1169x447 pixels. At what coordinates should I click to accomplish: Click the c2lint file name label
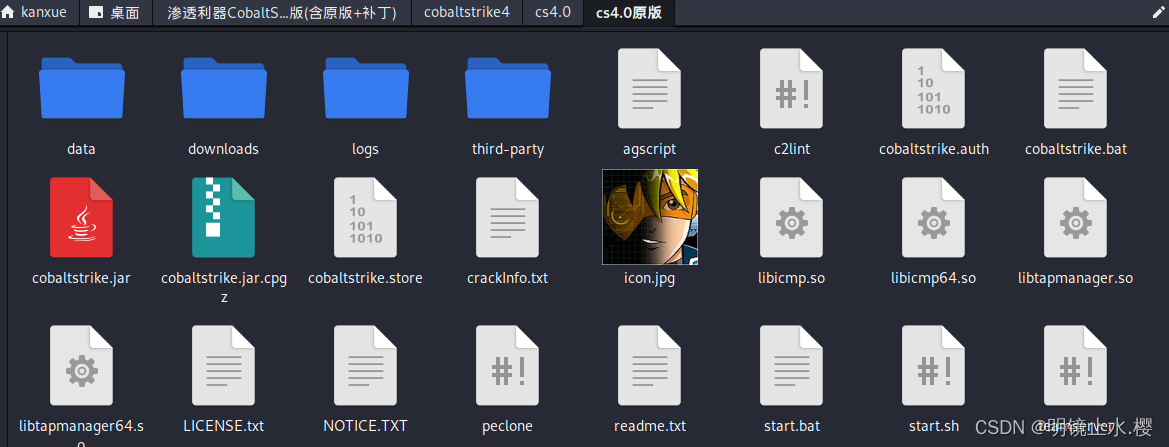[792, 149]
